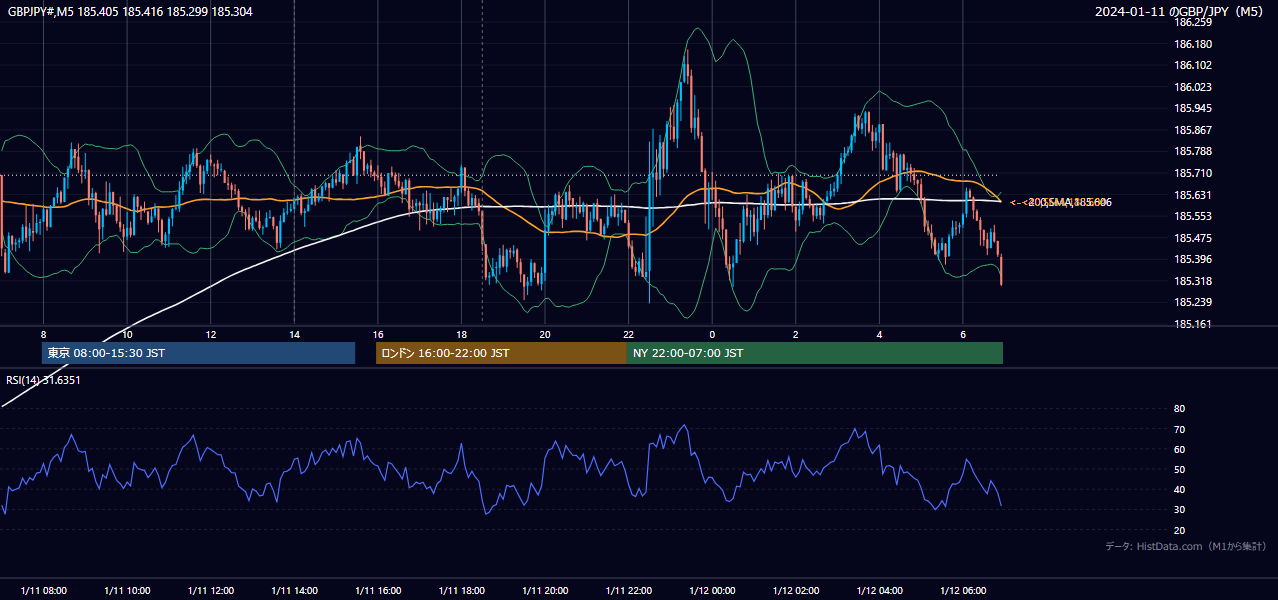Click price axis label 185.239

coord(1192,302)
